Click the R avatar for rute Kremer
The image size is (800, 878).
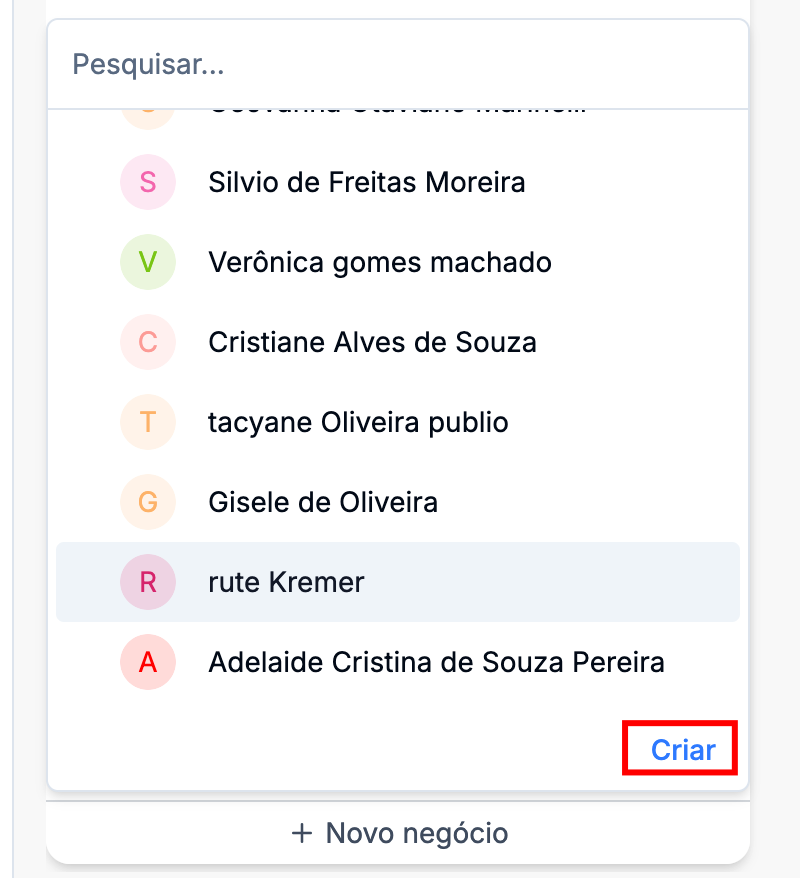click(x=148, y=582)
